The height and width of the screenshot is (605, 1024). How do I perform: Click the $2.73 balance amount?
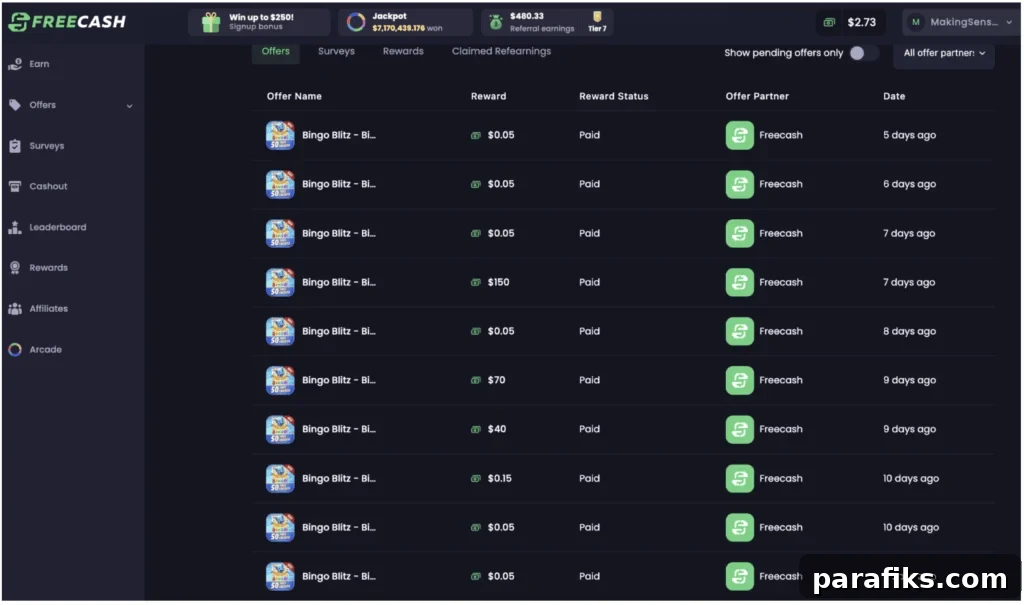[861, 22]
